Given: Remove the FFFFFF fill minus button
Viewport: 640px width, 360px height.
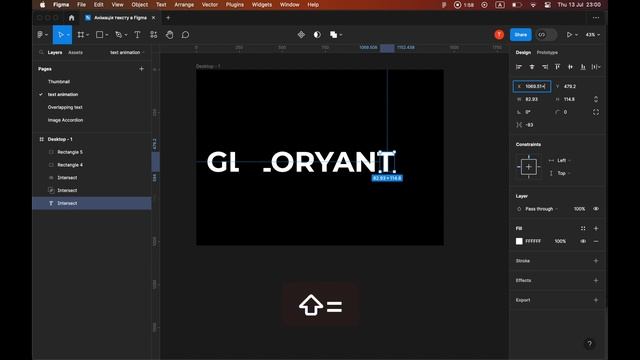Looking at the screenshot, I should click(596, 241).
